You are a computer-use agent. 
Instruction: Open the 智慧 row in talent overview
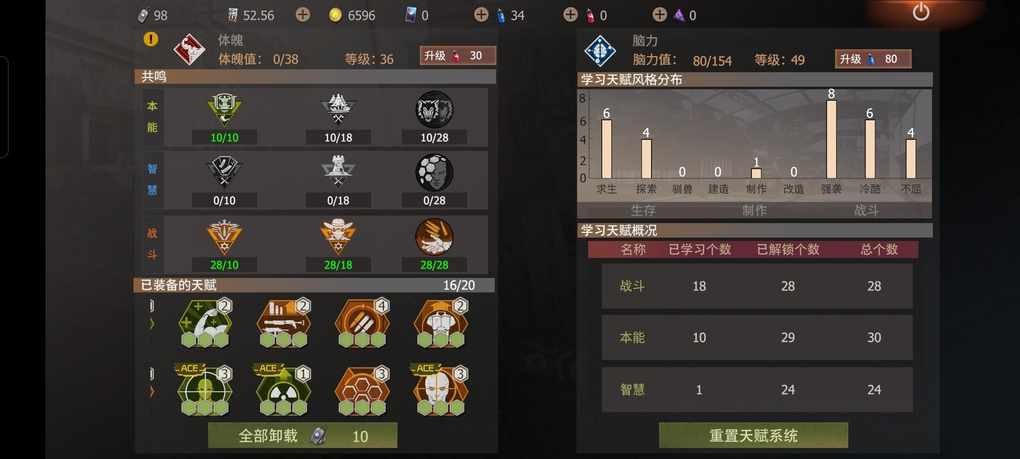(757, 389)
